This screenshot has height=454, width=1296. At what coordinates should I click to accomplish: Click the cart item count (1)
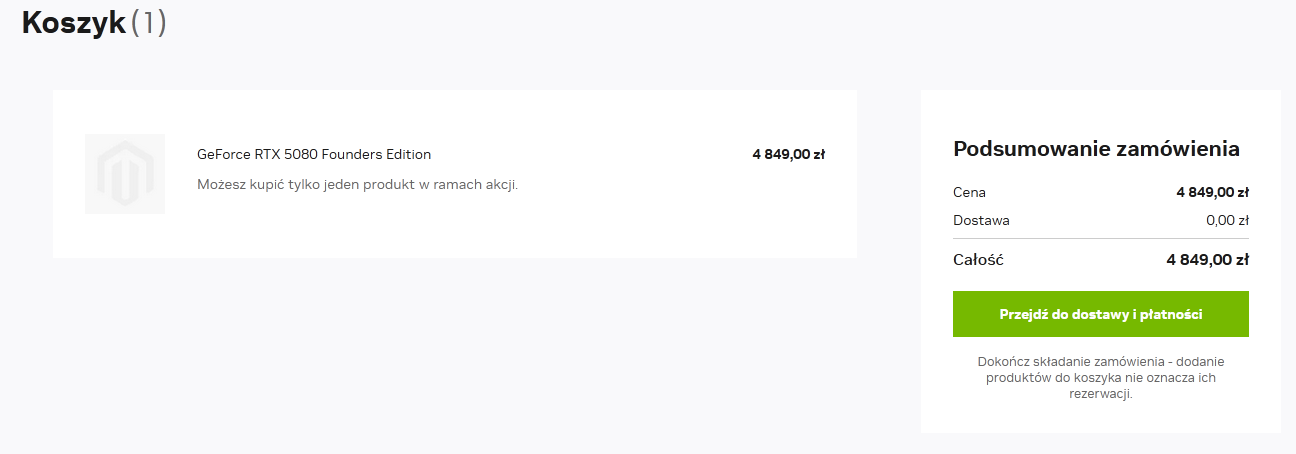[x=148, y=23]
